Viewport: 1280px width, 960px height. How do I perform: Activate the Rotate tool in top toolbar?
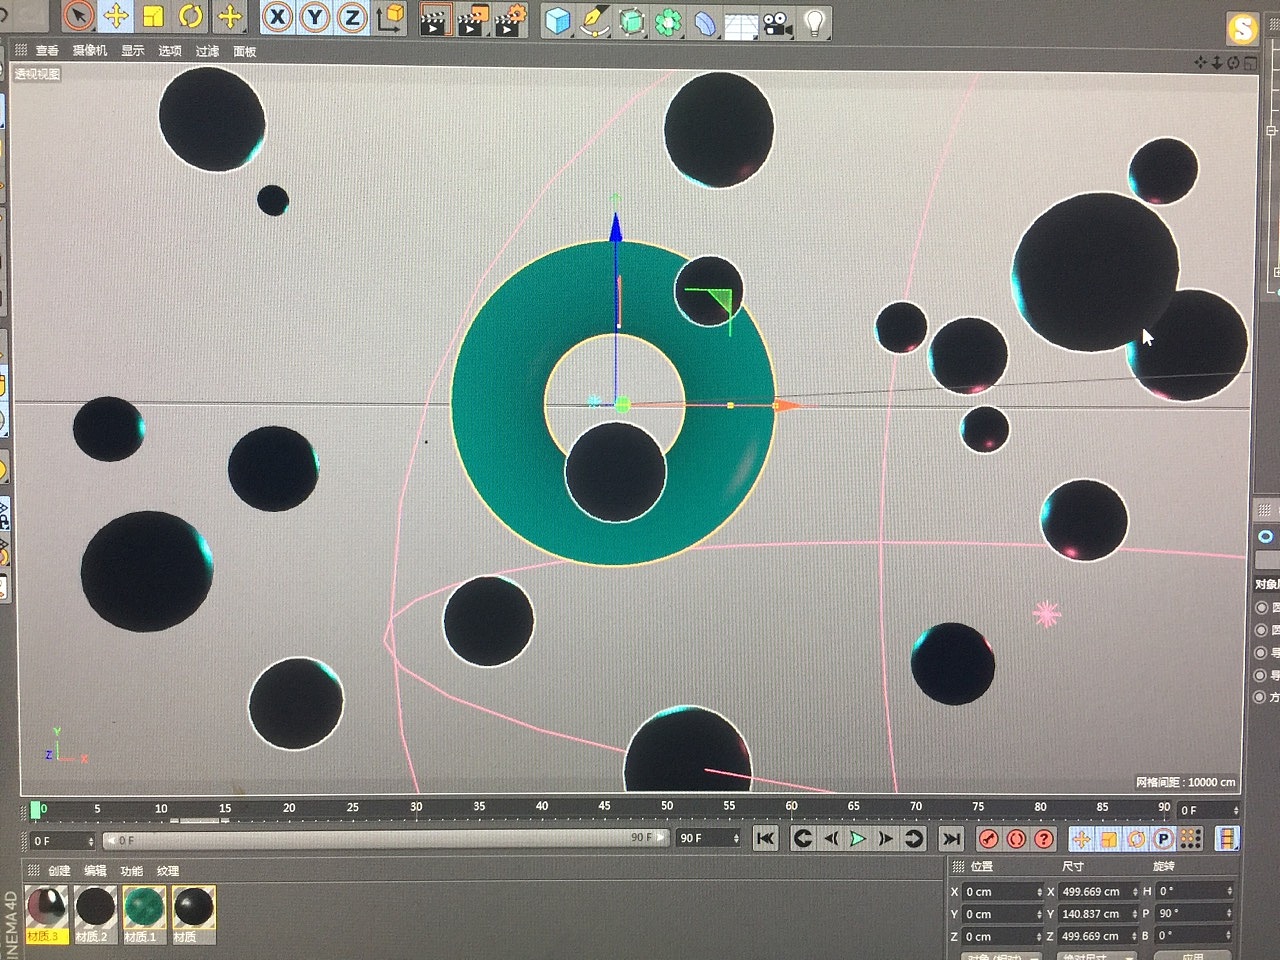pyautogui.click(x=190, y=16)
